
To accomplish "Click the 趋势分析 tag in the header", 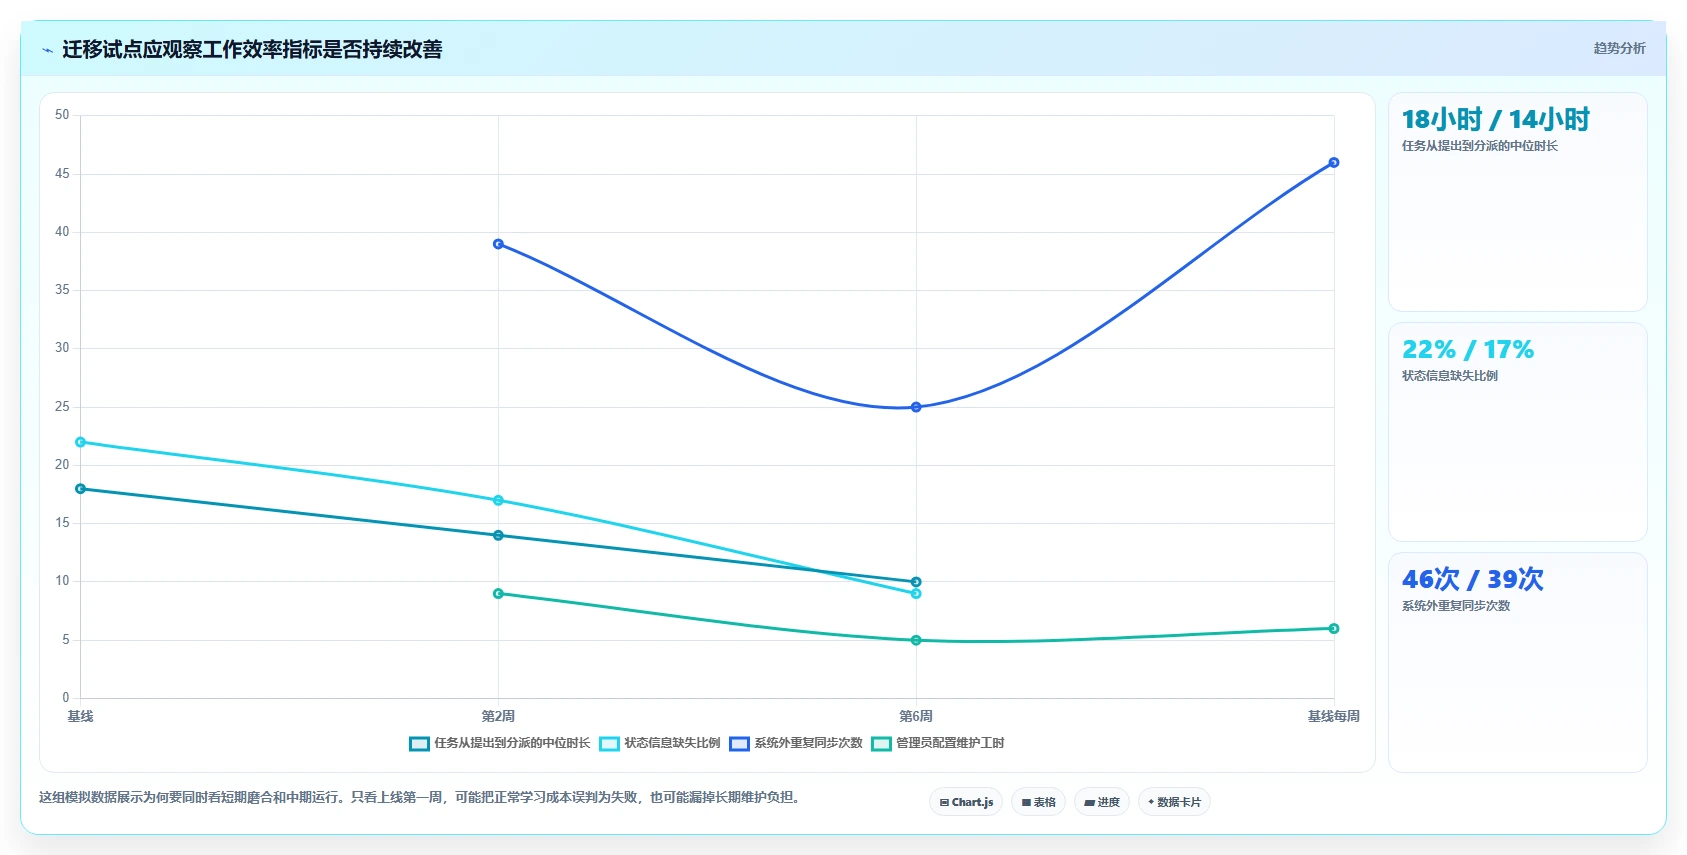I will (1619, 48).
